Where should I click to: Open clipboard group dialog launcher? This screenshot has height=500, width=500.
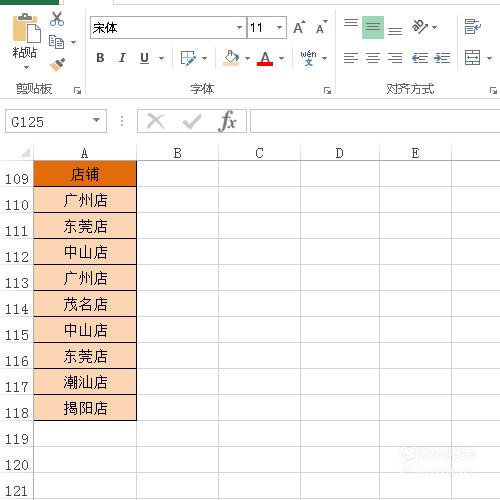point(77,90)
